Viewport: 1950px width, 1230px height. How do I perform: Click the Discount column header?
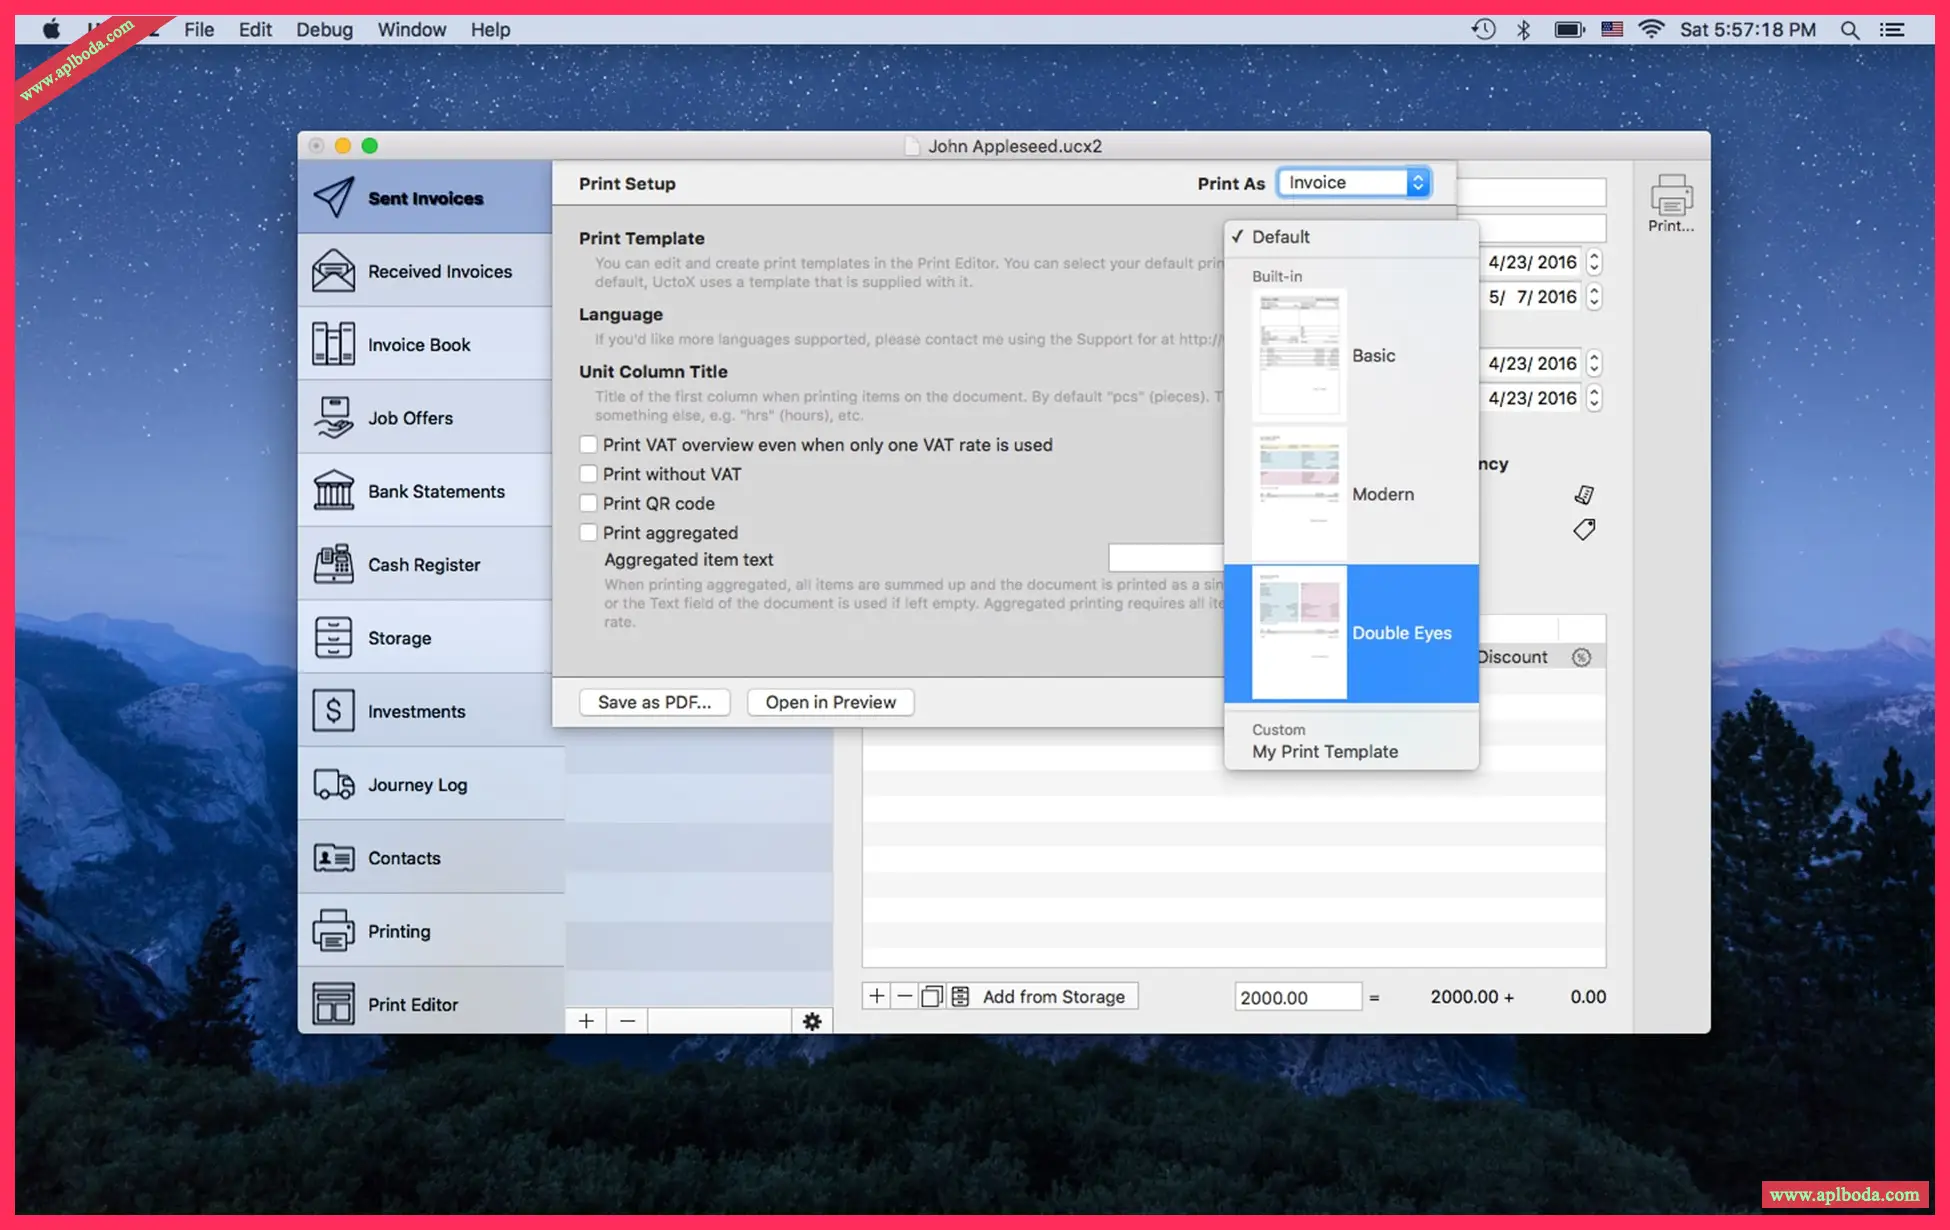pyautogui.click(x=1512, y=657)
